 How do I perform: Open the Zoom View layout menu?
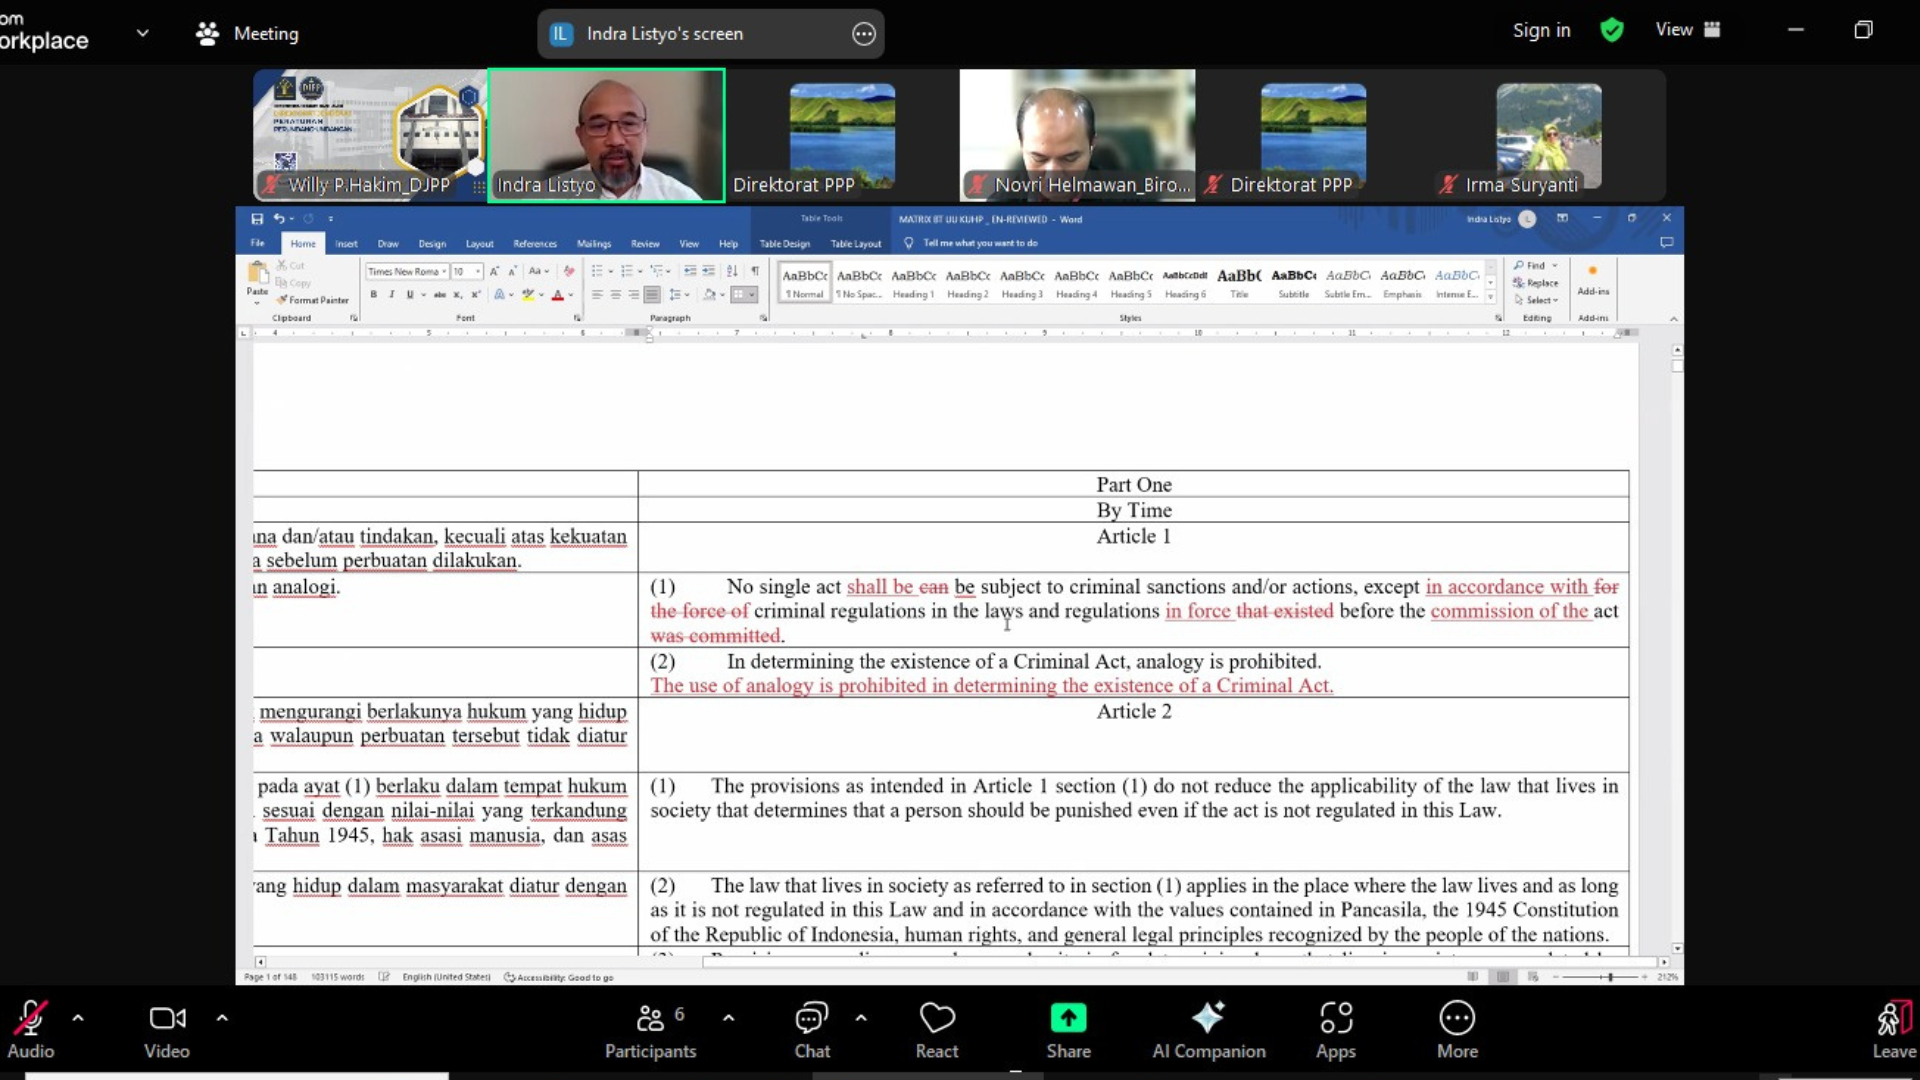point(1687,30)
